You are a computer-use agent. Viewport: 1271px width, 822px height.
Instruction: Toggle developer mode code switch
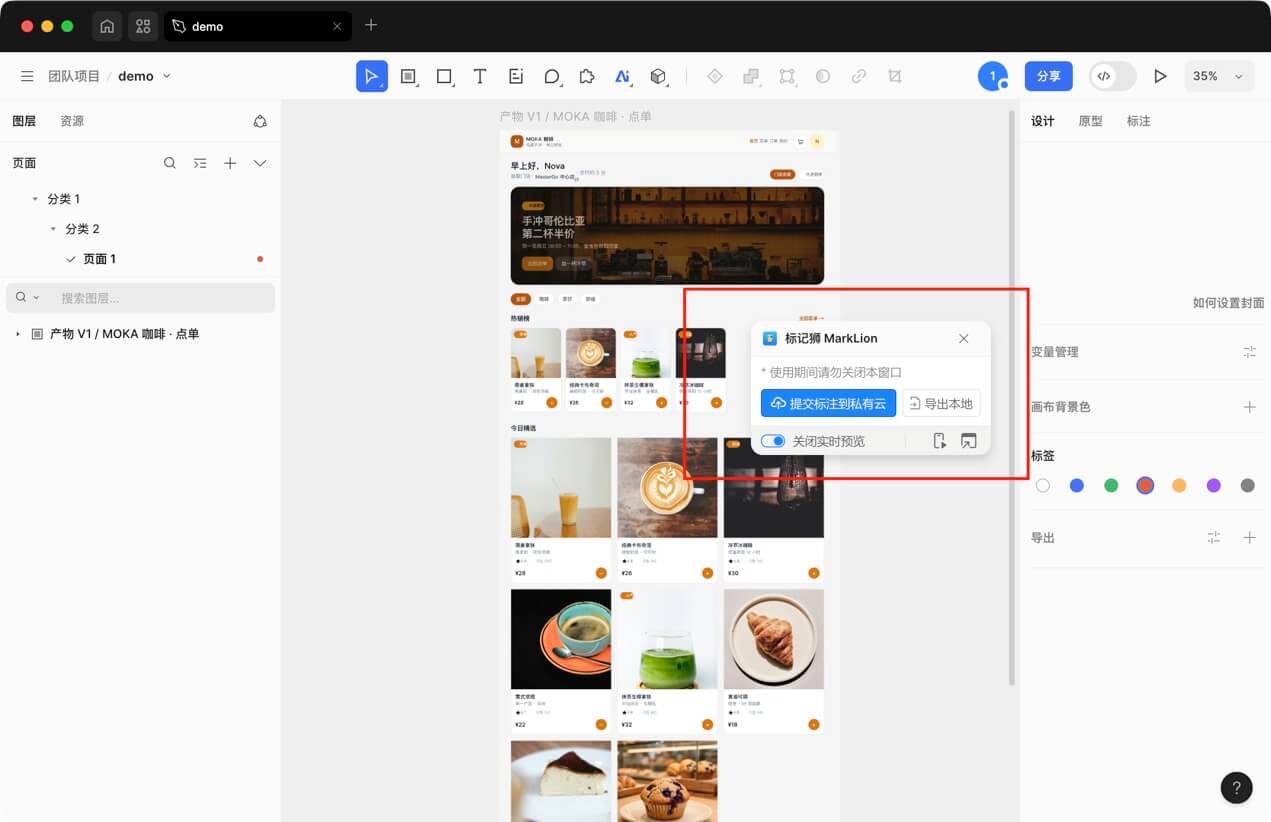(1113, 76)
